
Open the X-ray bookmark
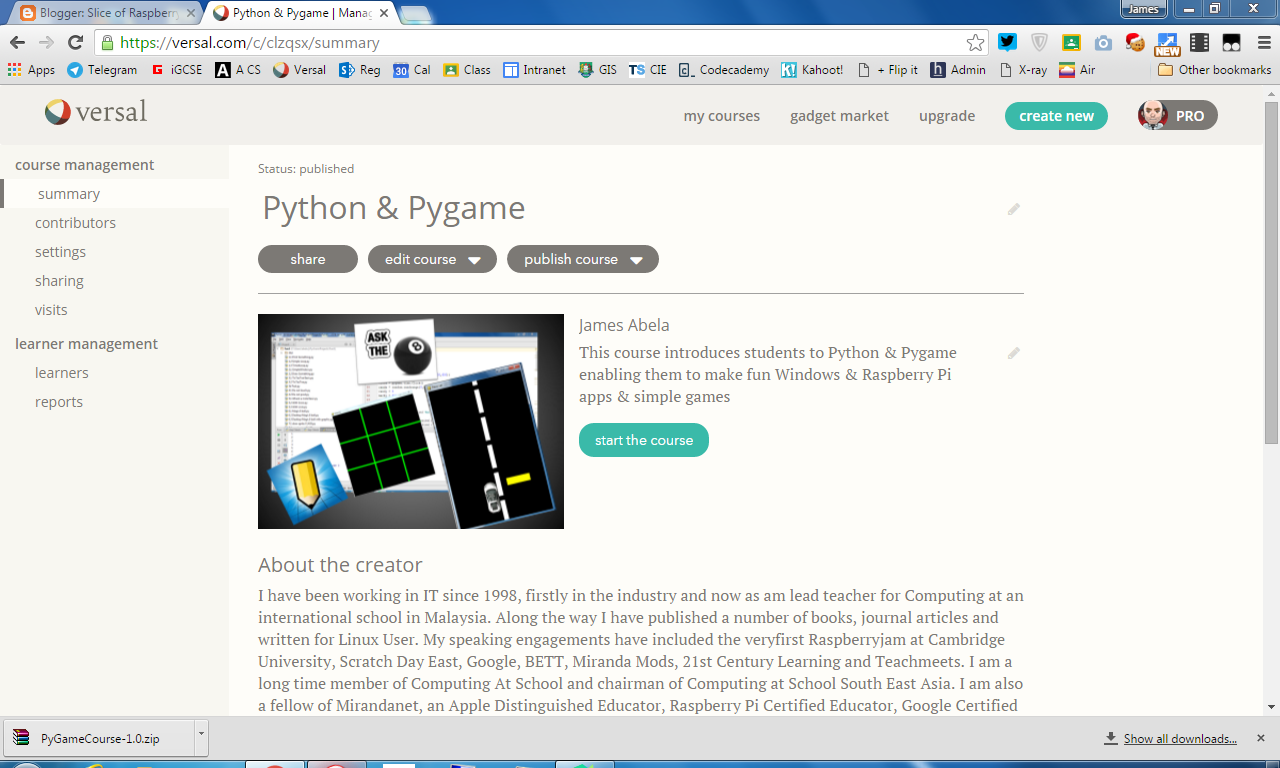(1023, 70)
